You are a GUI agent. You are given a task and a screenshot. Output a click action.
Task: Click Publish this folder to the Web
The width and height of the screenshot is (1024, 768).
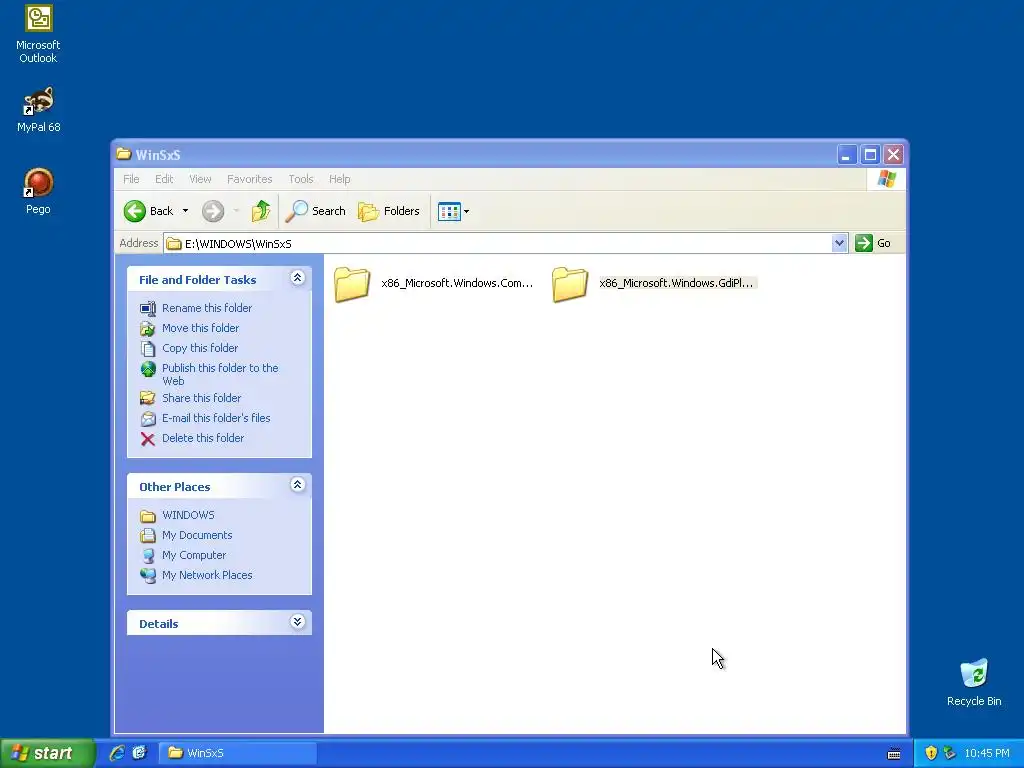[x=220, y=374]
